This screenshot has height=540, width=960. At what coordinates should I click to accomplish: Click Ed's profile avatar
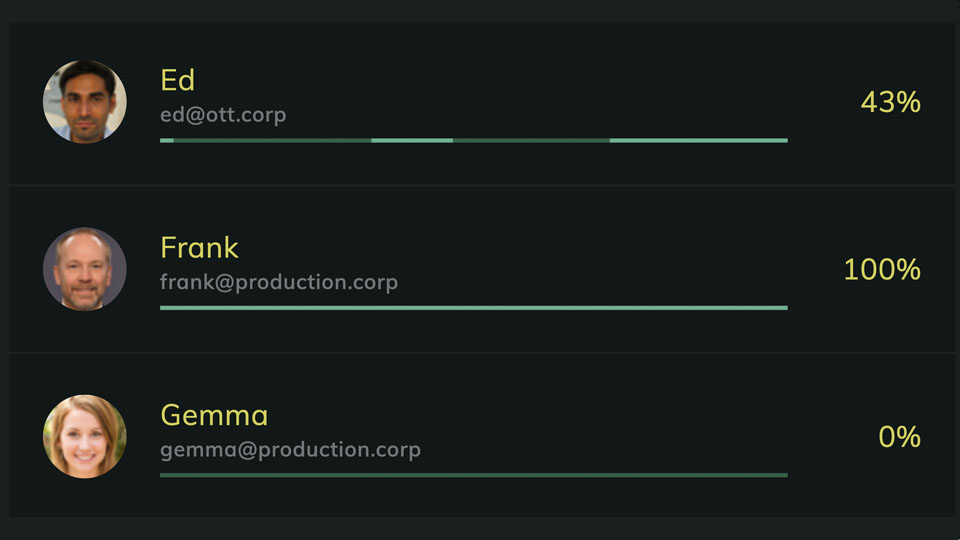click(x=85, y=102)
